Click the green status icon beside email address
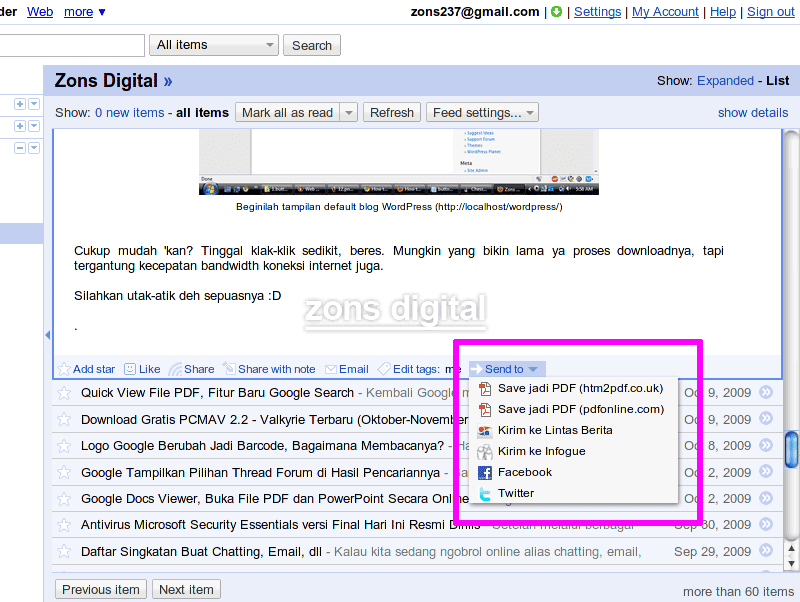 coord(557,11)
